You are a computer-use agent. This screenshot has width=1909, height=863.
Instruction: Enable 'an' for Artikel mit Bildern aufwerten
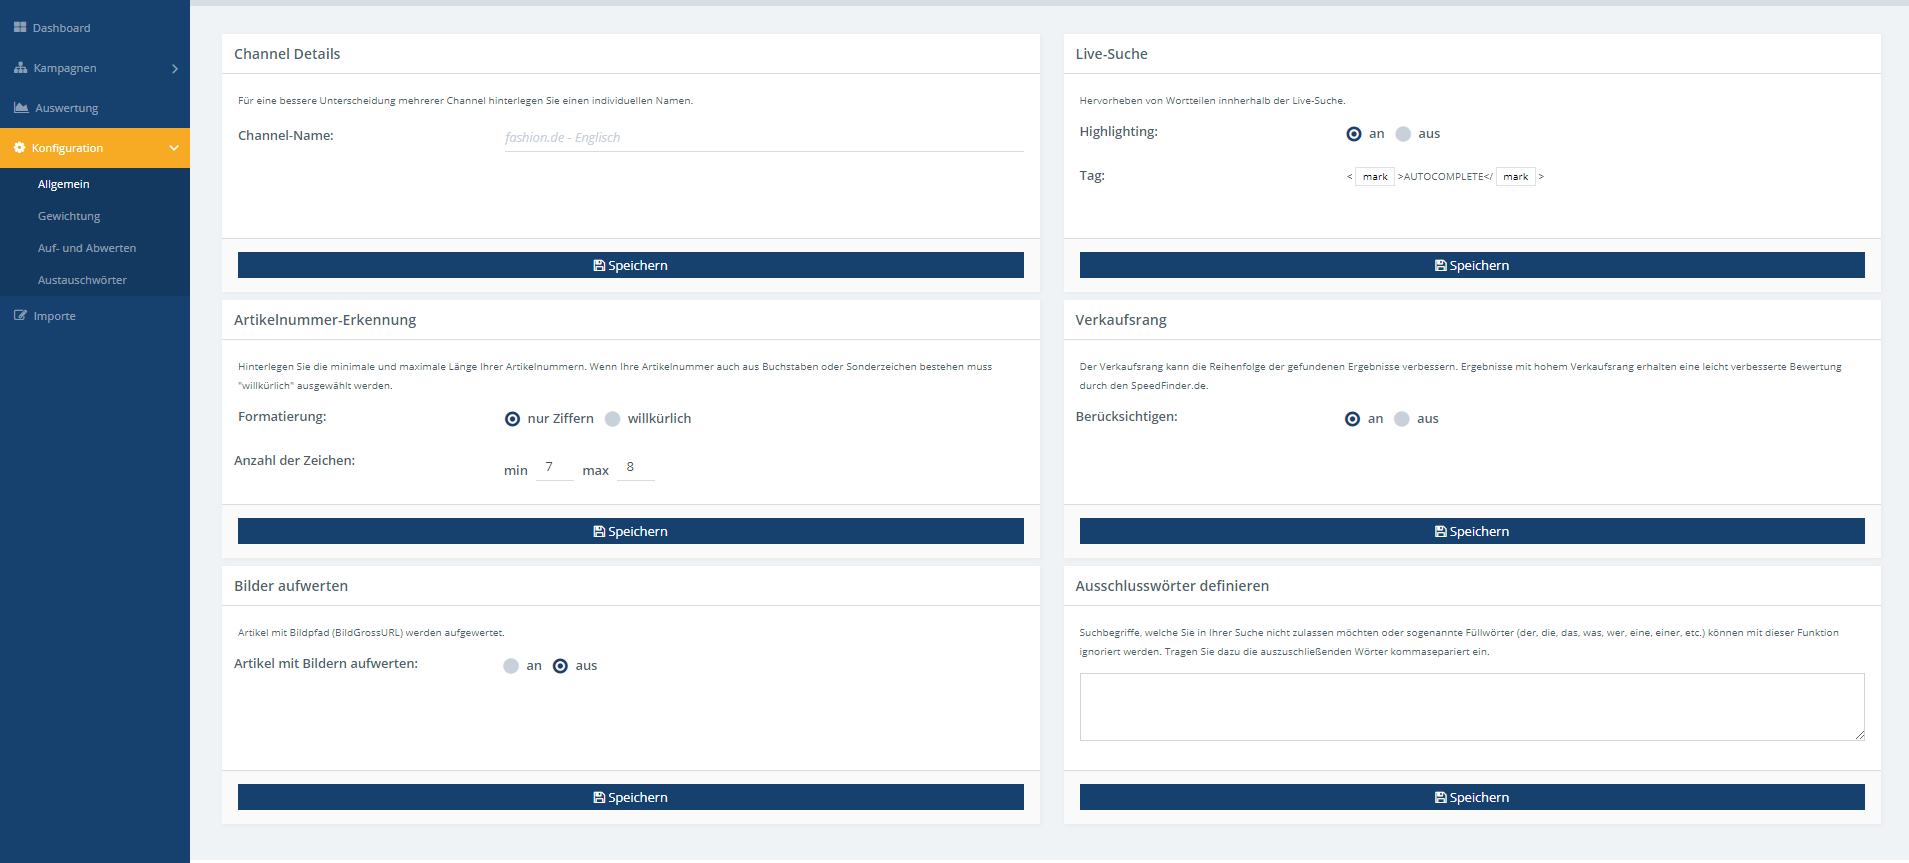click(x=511, y=666)
